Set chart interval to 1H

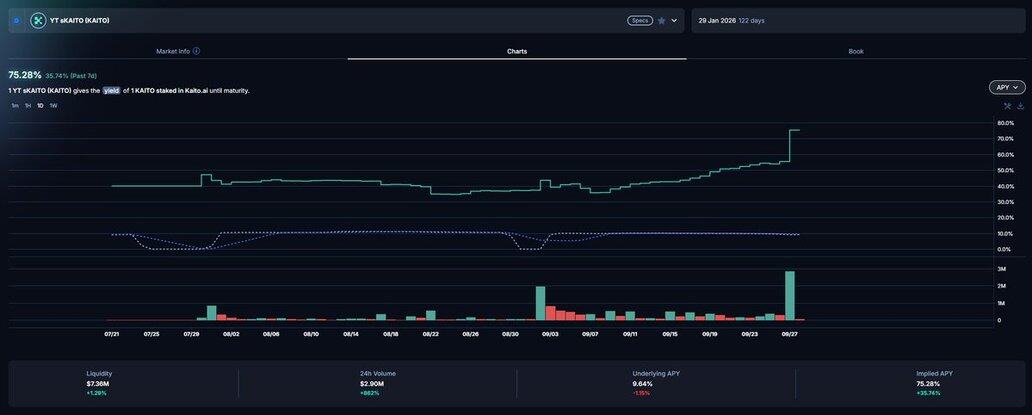coord(28,106)
